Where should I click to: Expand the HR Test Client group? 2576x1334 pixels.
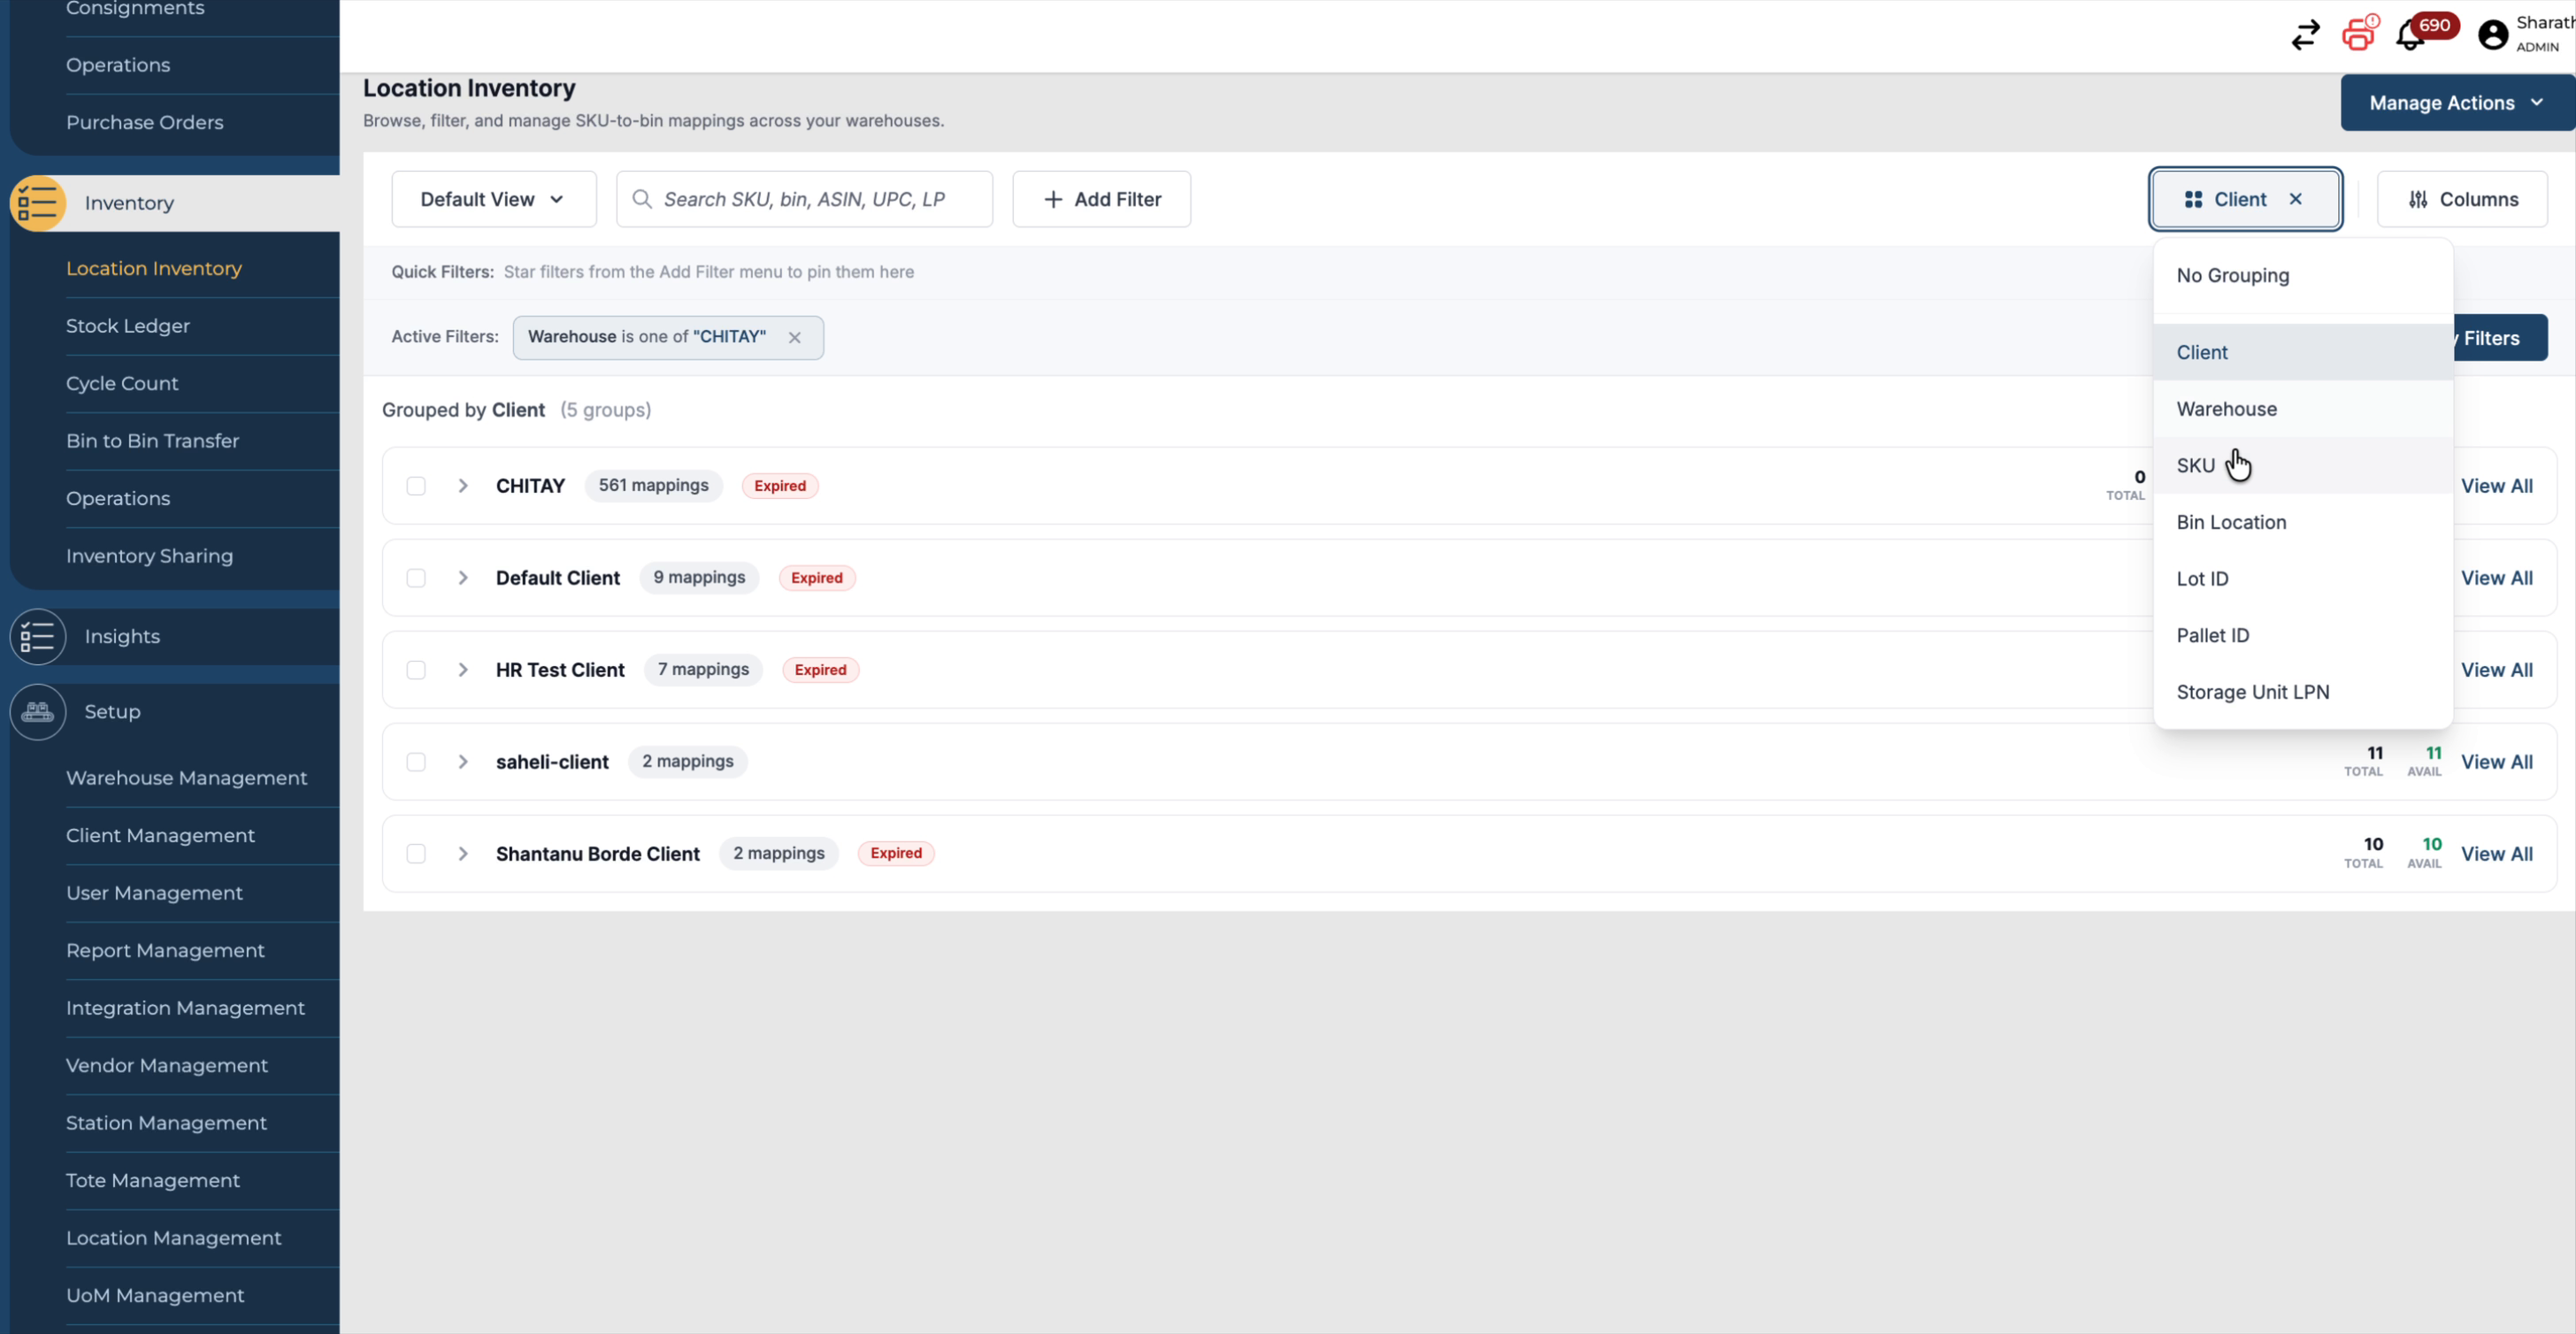click(x=463, y=670)
